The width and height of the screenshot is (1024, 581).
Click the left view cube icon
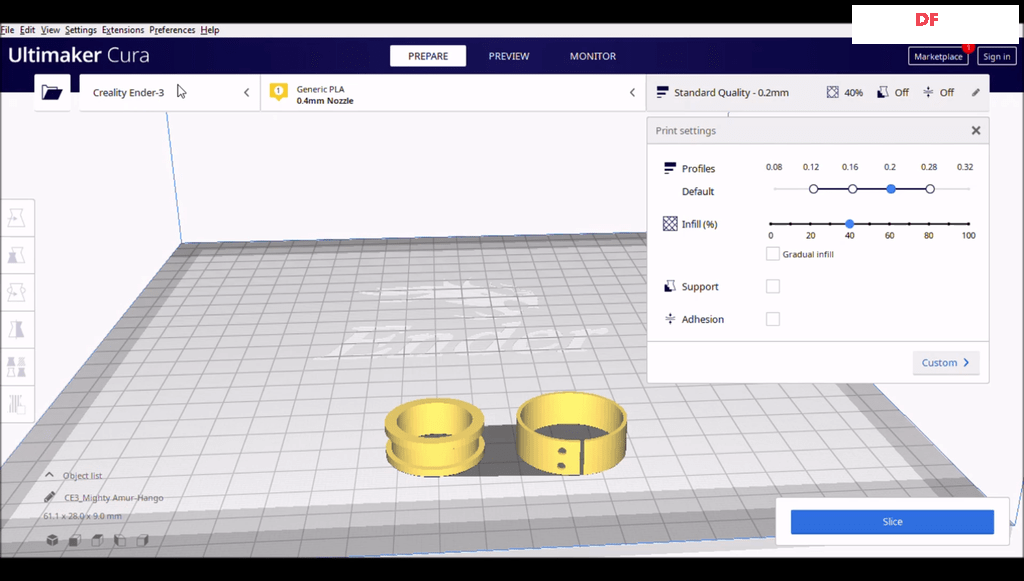point(120,540)
